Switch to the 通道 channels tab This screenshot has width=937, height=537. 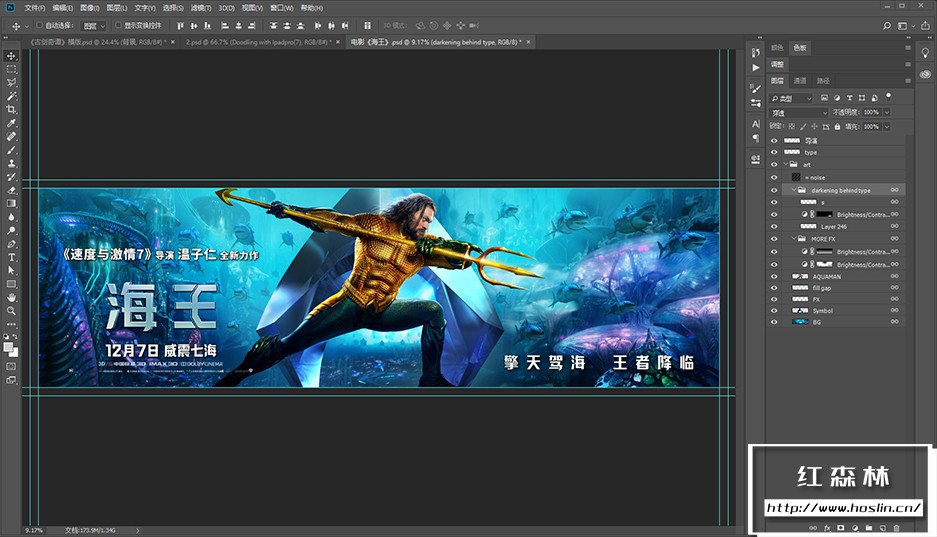[x=800, y=81]
